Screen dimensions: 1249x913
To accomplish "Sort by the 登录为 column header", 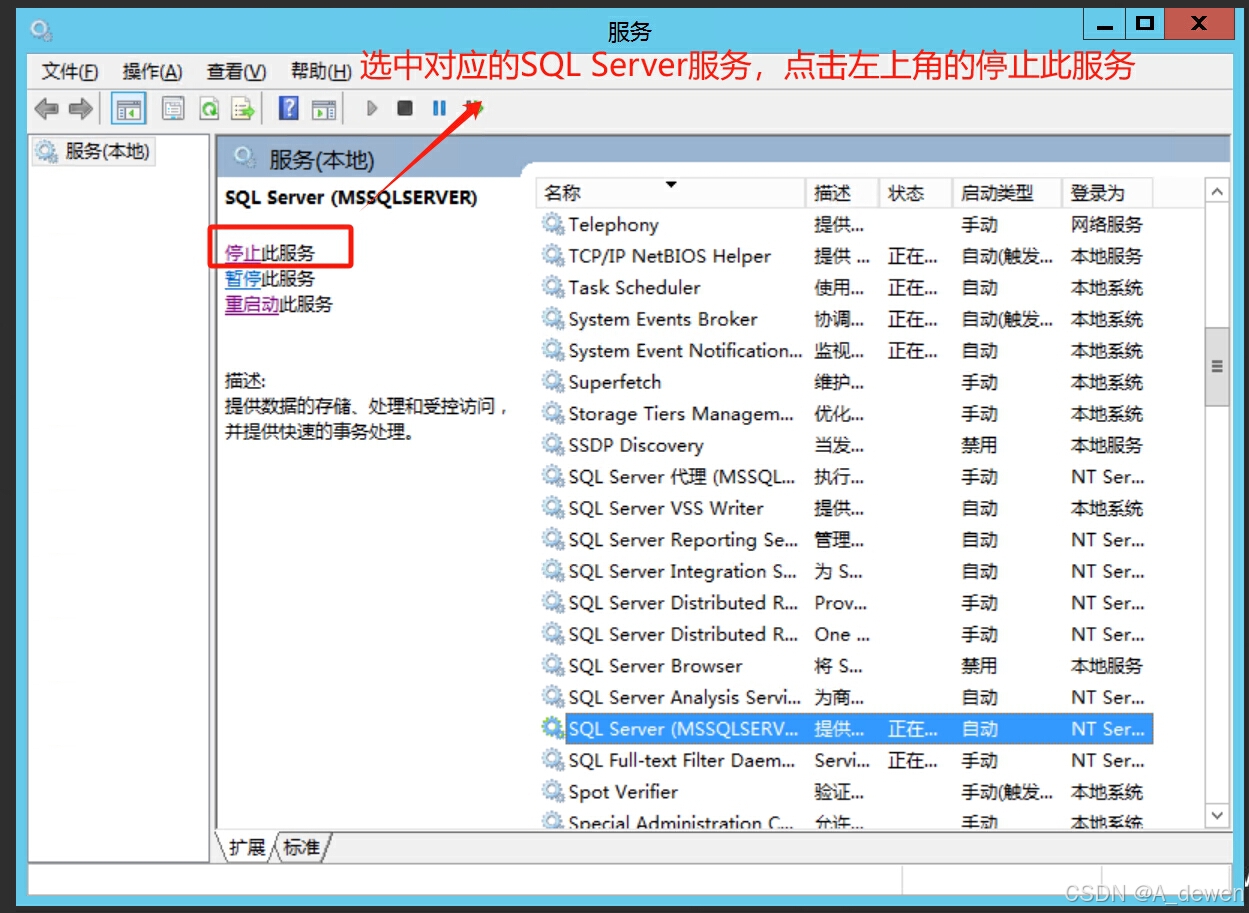I will pos(1108,193).
